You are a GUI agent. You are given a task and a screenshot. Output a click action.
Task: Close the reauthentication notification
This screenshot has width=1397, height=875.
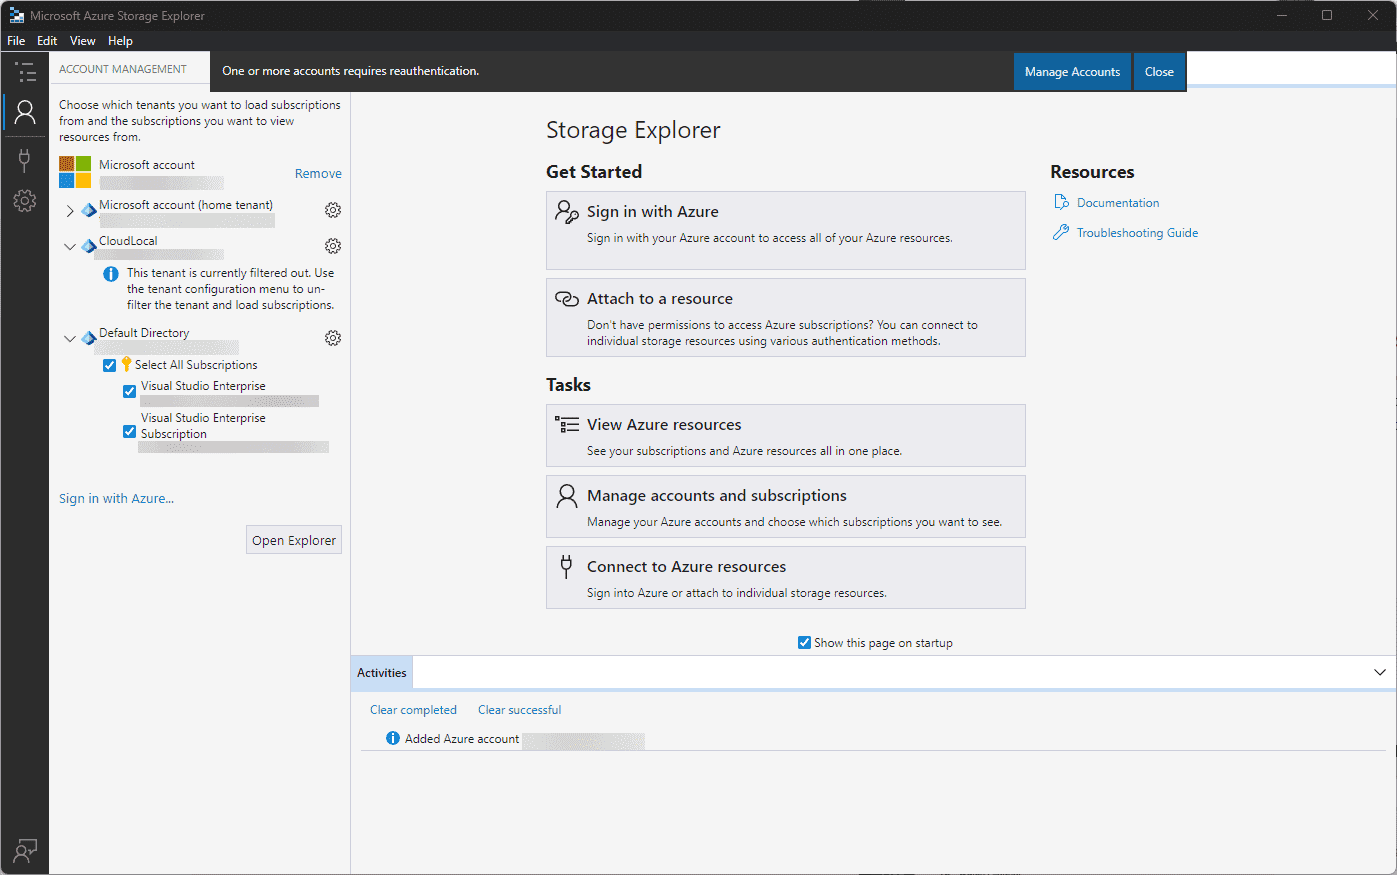[x=1159, y=72]
